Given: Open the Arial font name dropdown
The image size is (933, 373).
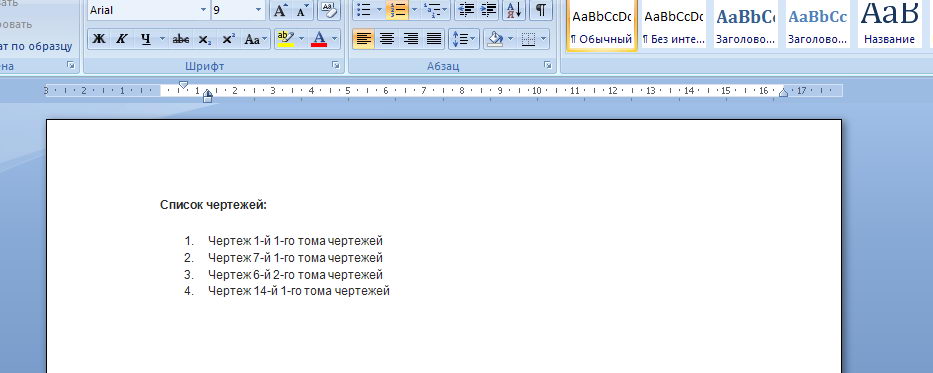Looking at the screenshot, I should (x=203, y=10).
